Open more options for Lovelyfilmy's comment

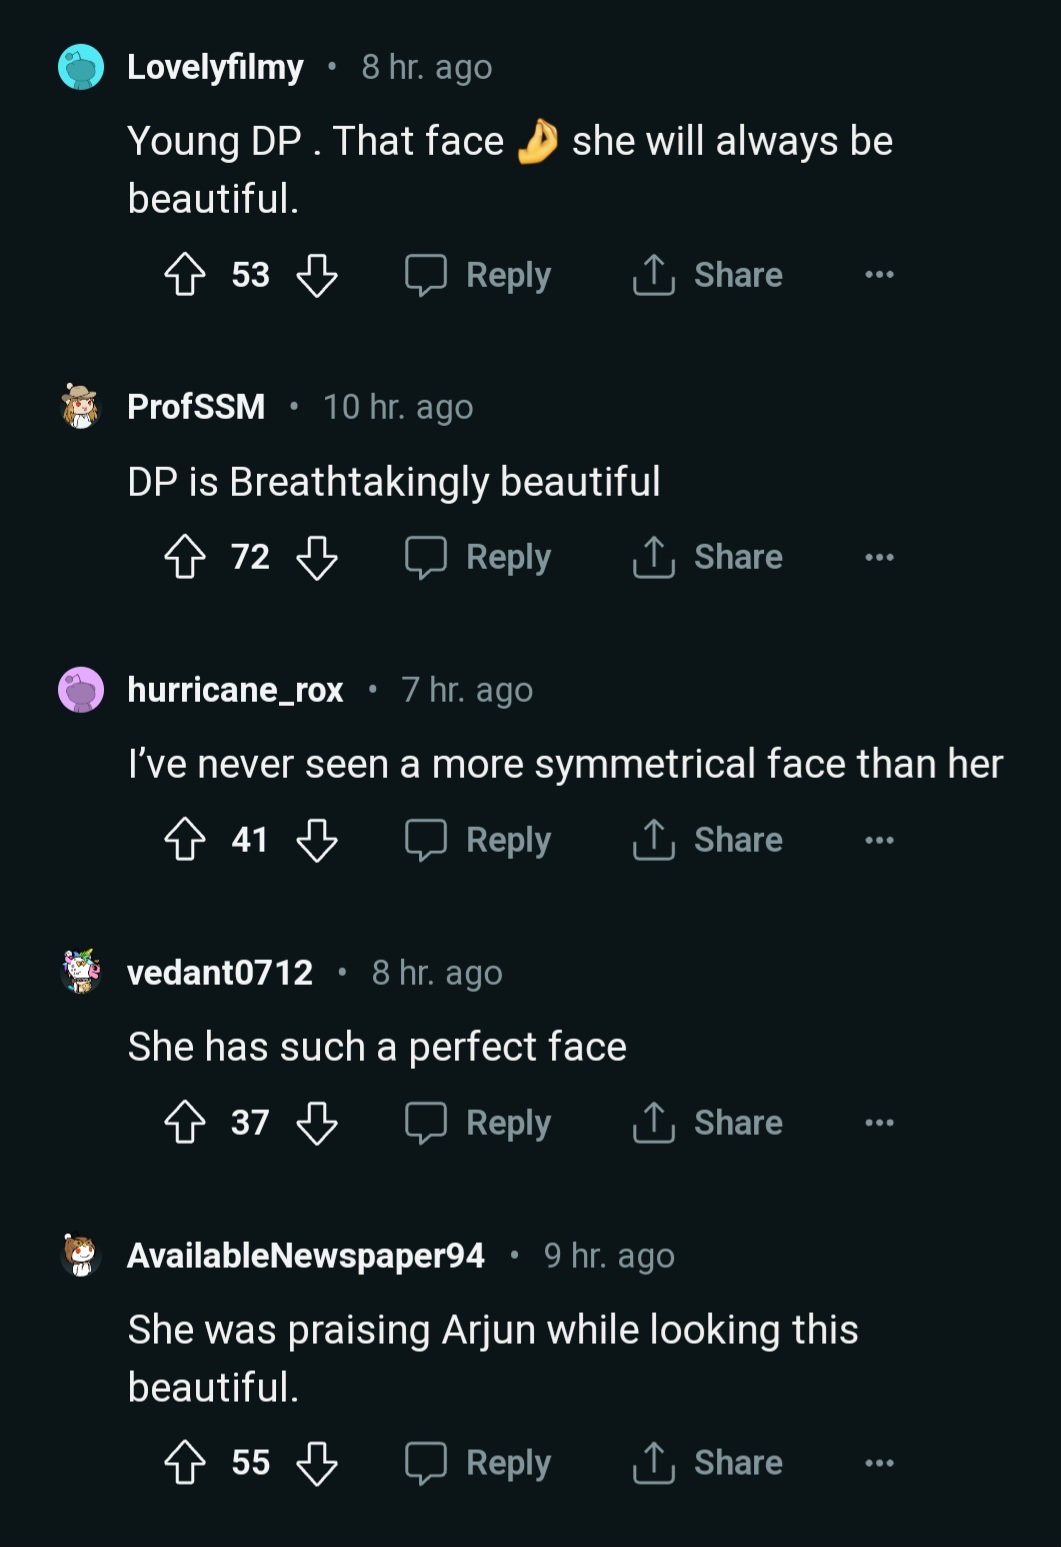[879, 274]
